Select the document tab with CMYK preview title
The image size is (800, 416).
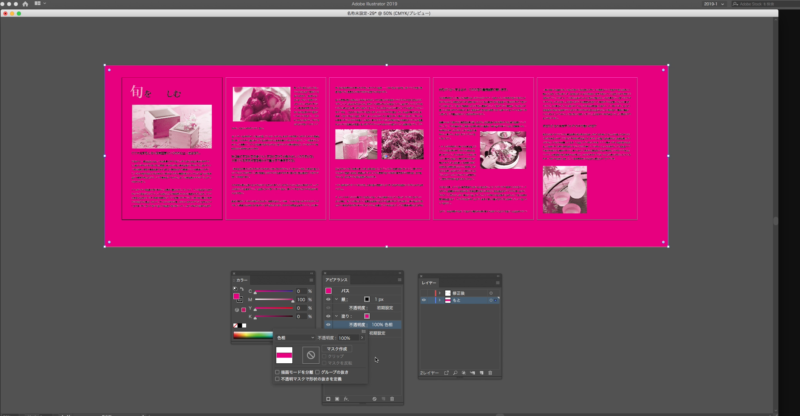point(389,13)
